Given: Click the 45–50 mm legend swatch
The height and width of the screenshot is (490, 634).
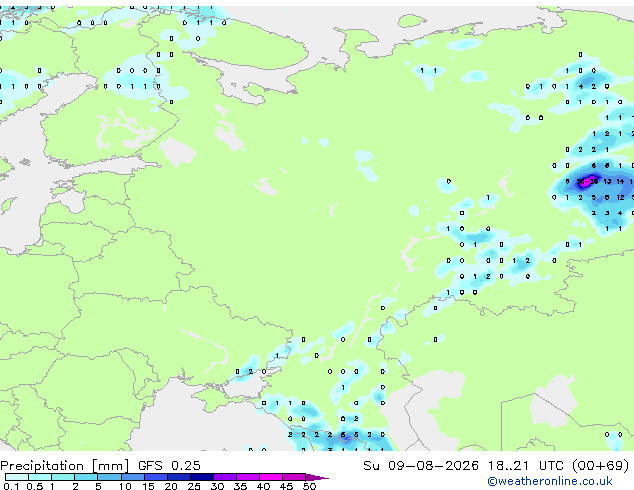Looking at the screenshot, I should [294, 477].
